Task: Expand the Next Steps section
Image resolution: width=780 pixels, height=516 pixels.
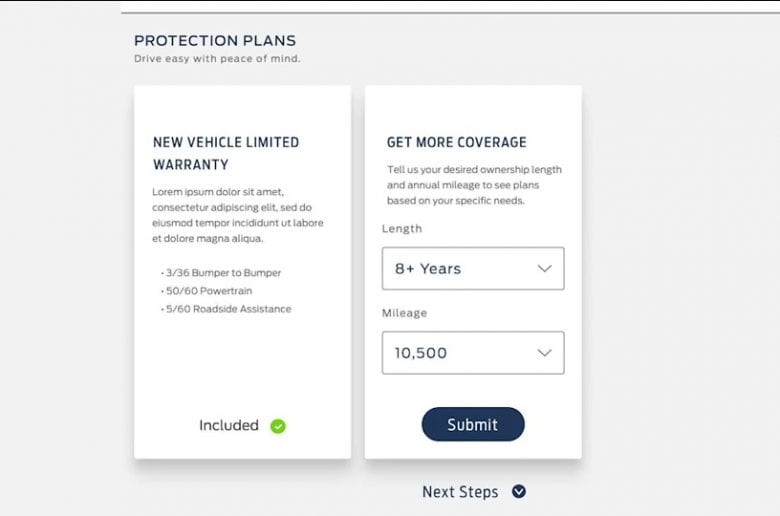Action: (474, 492)
